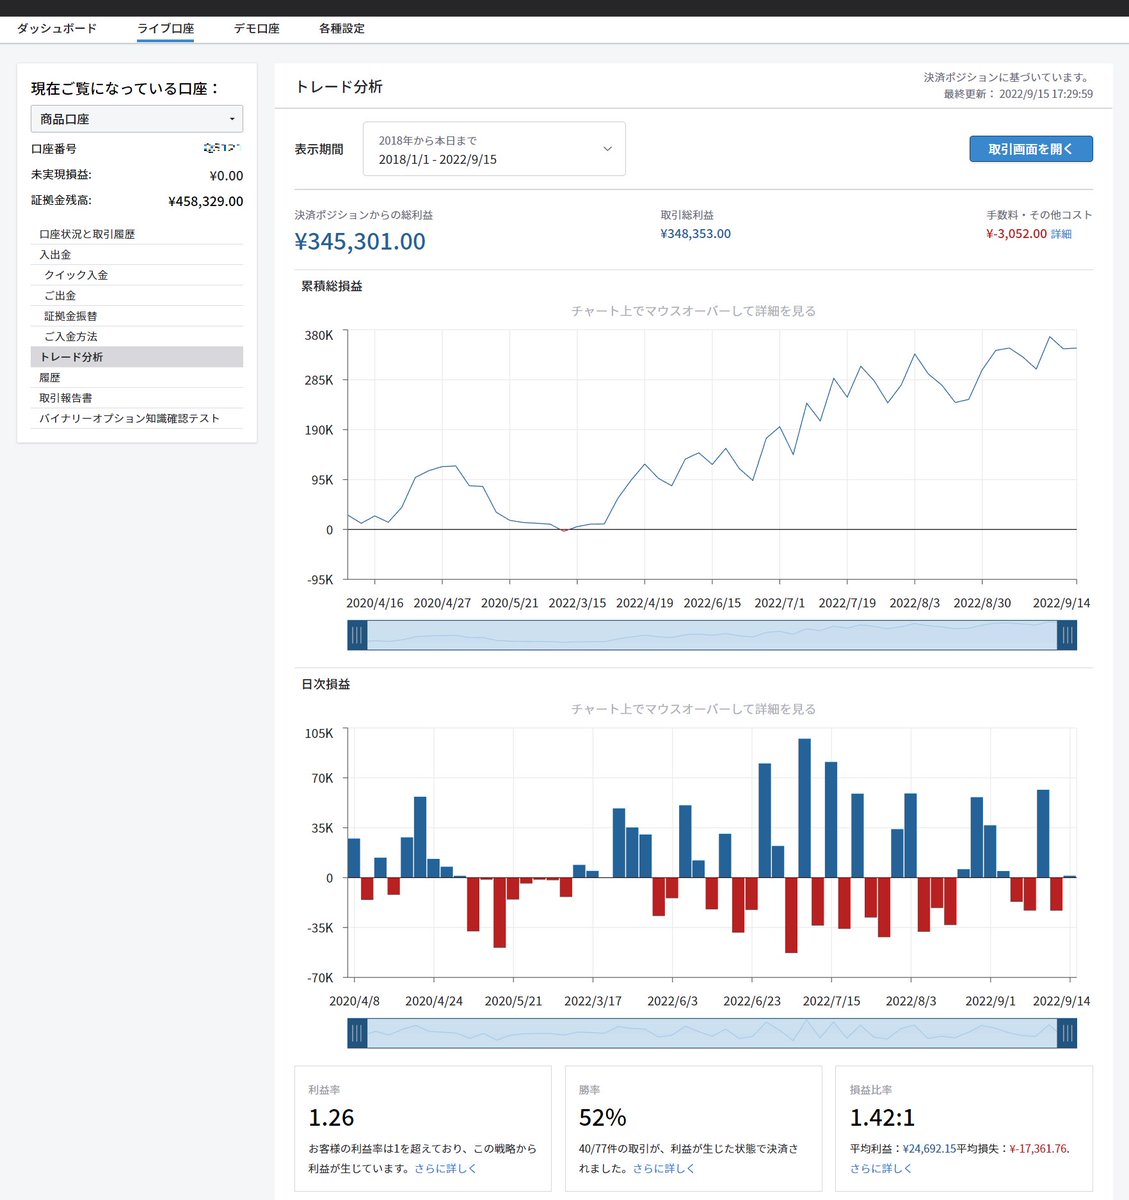This screenshot has width=1129, height=1200.
Task: Click the 日次損益 range slider track
Action: click(712, 1033)
